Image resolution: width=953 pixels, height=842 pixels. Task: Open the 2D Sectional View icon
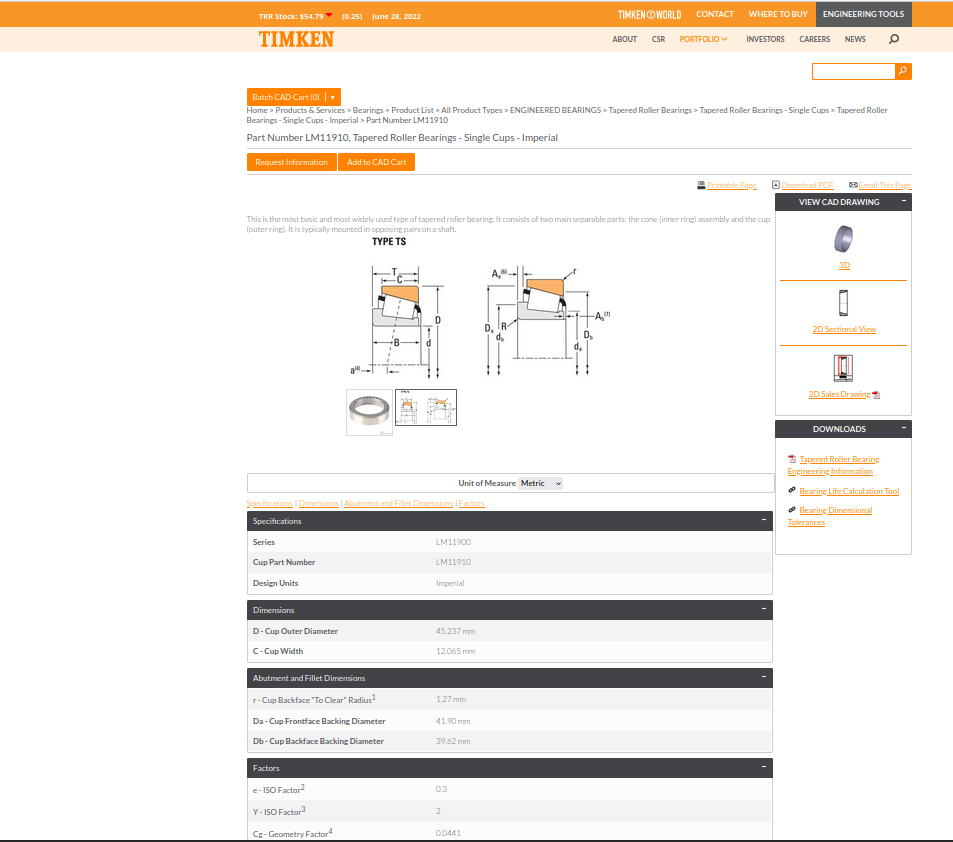pos(844,303)
